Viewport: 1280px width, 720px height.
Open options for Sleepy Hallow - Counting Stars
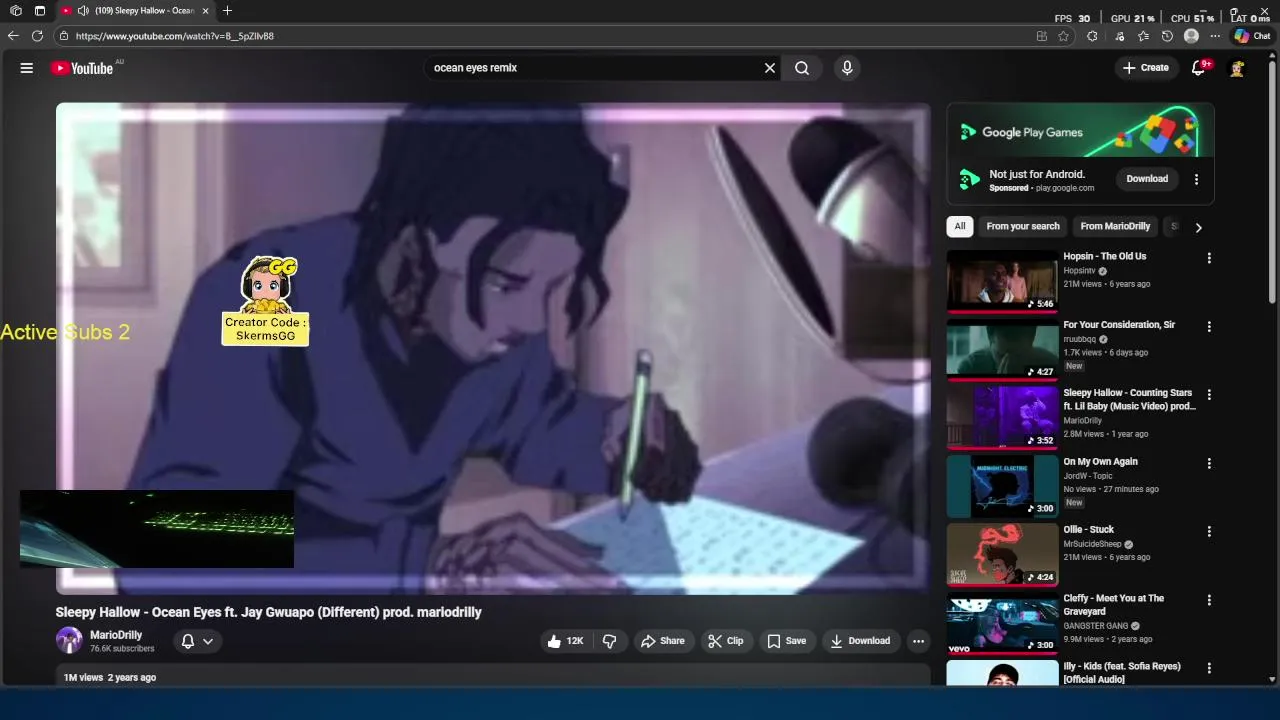tap(1209, 395)
